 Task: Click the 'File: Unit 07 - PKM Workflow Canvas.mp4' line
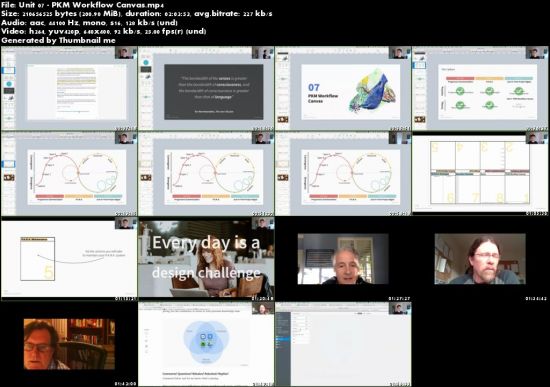[83, 5]
